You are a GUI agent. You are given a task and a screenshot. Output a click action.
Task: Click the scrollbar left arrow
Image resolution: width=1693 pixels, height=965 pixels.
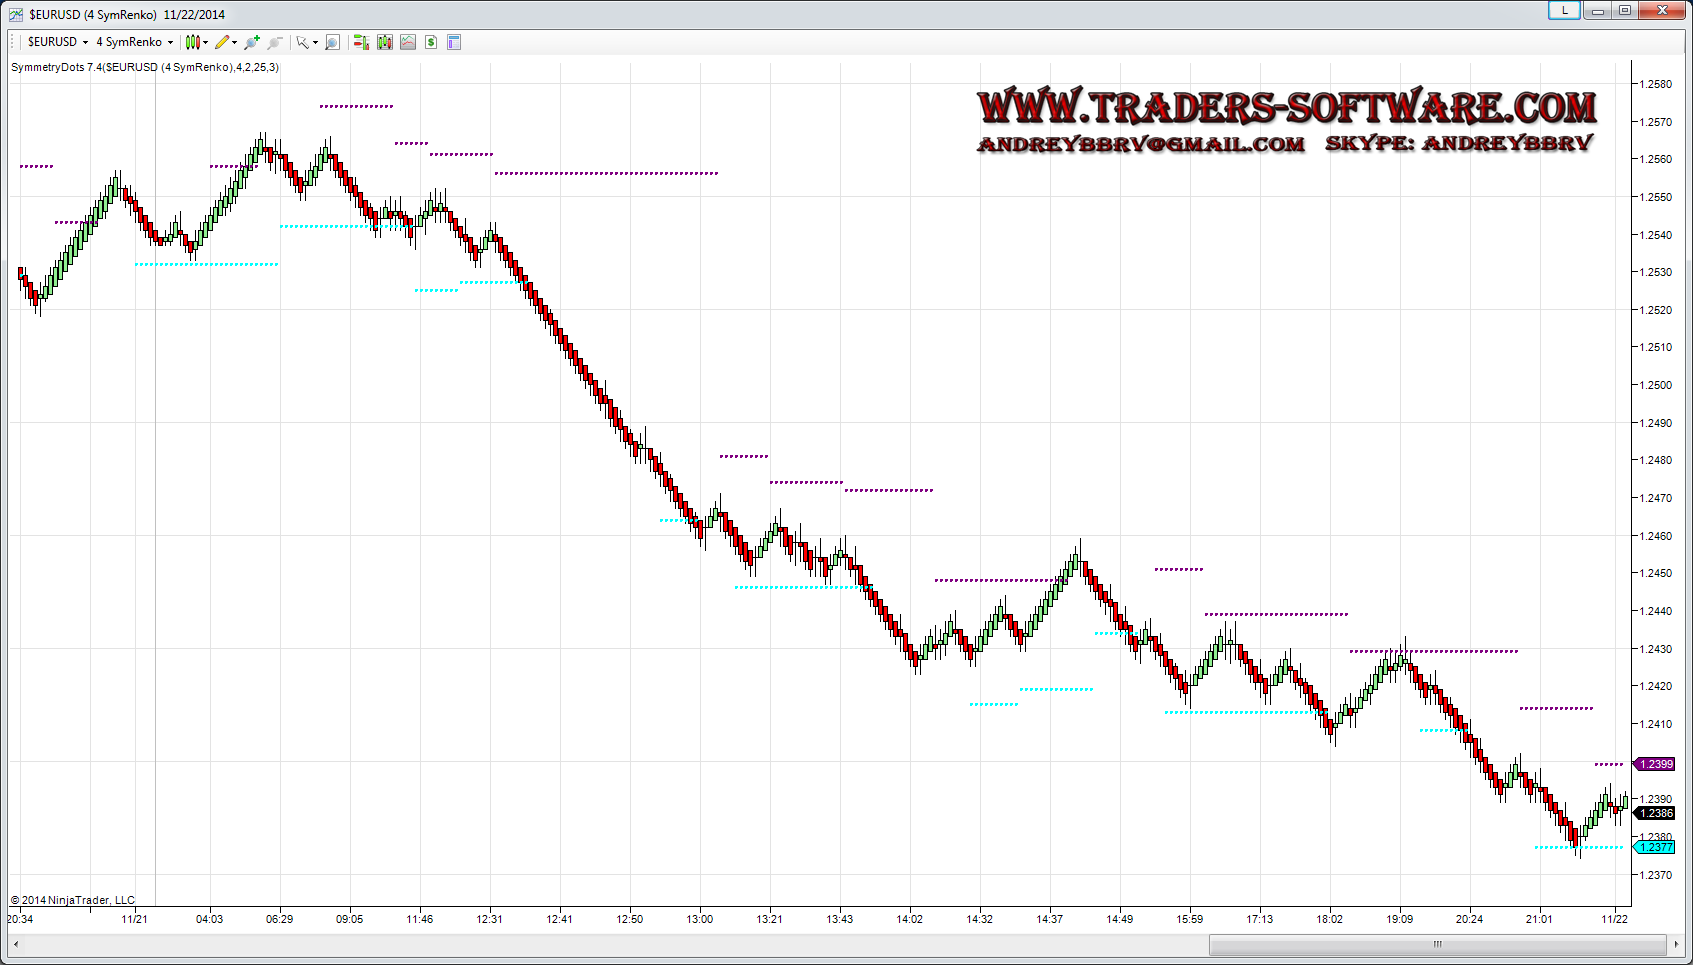(x=16, y=944)
